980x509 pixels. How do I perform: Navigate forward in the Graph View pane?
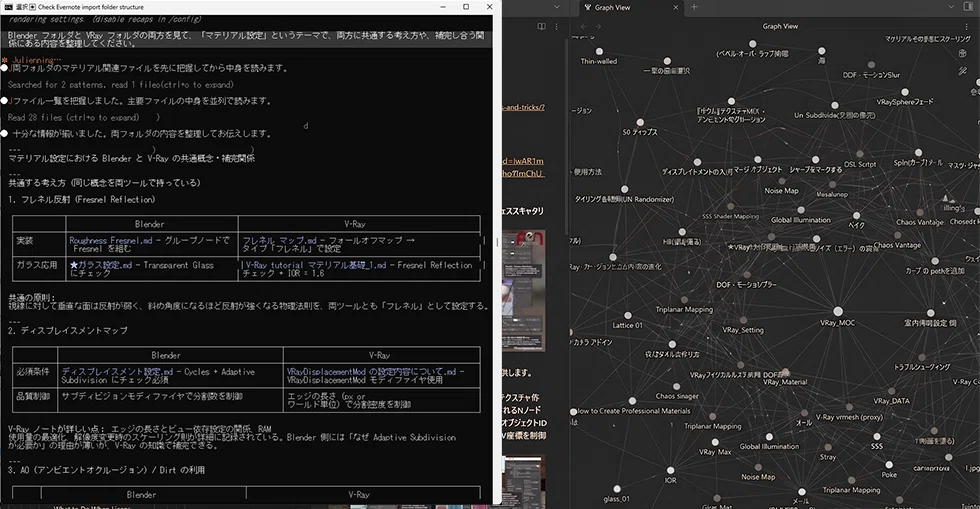point(598,26)
